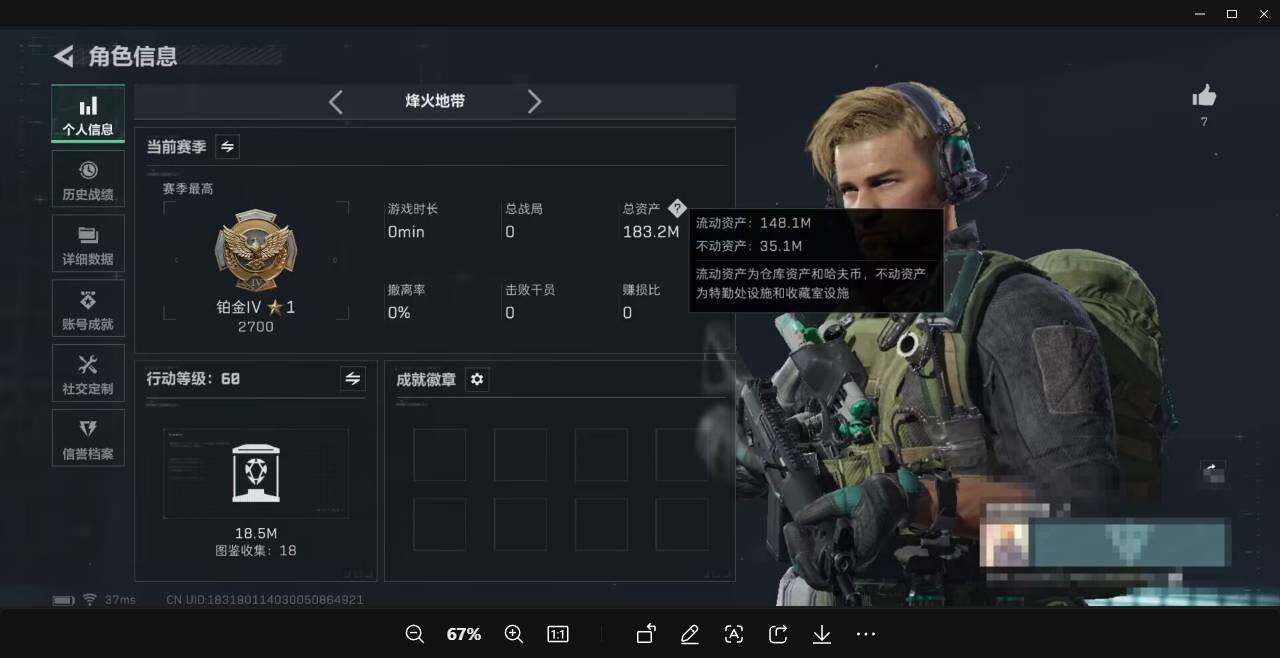The image size is (1280, 658).
Task: Click the 1:1 actual size button
Action: pos(558,634)
